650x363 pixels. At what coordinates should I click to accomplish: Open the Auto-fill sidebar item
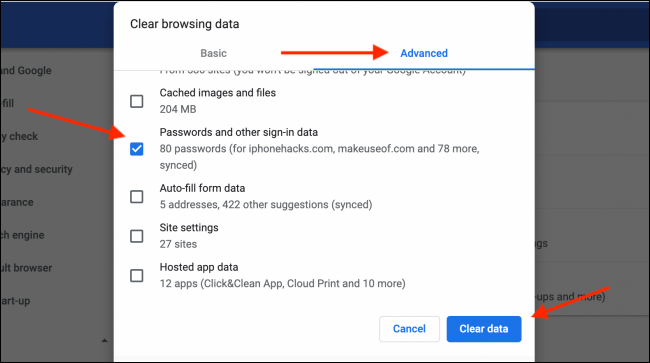pos(7,103)
